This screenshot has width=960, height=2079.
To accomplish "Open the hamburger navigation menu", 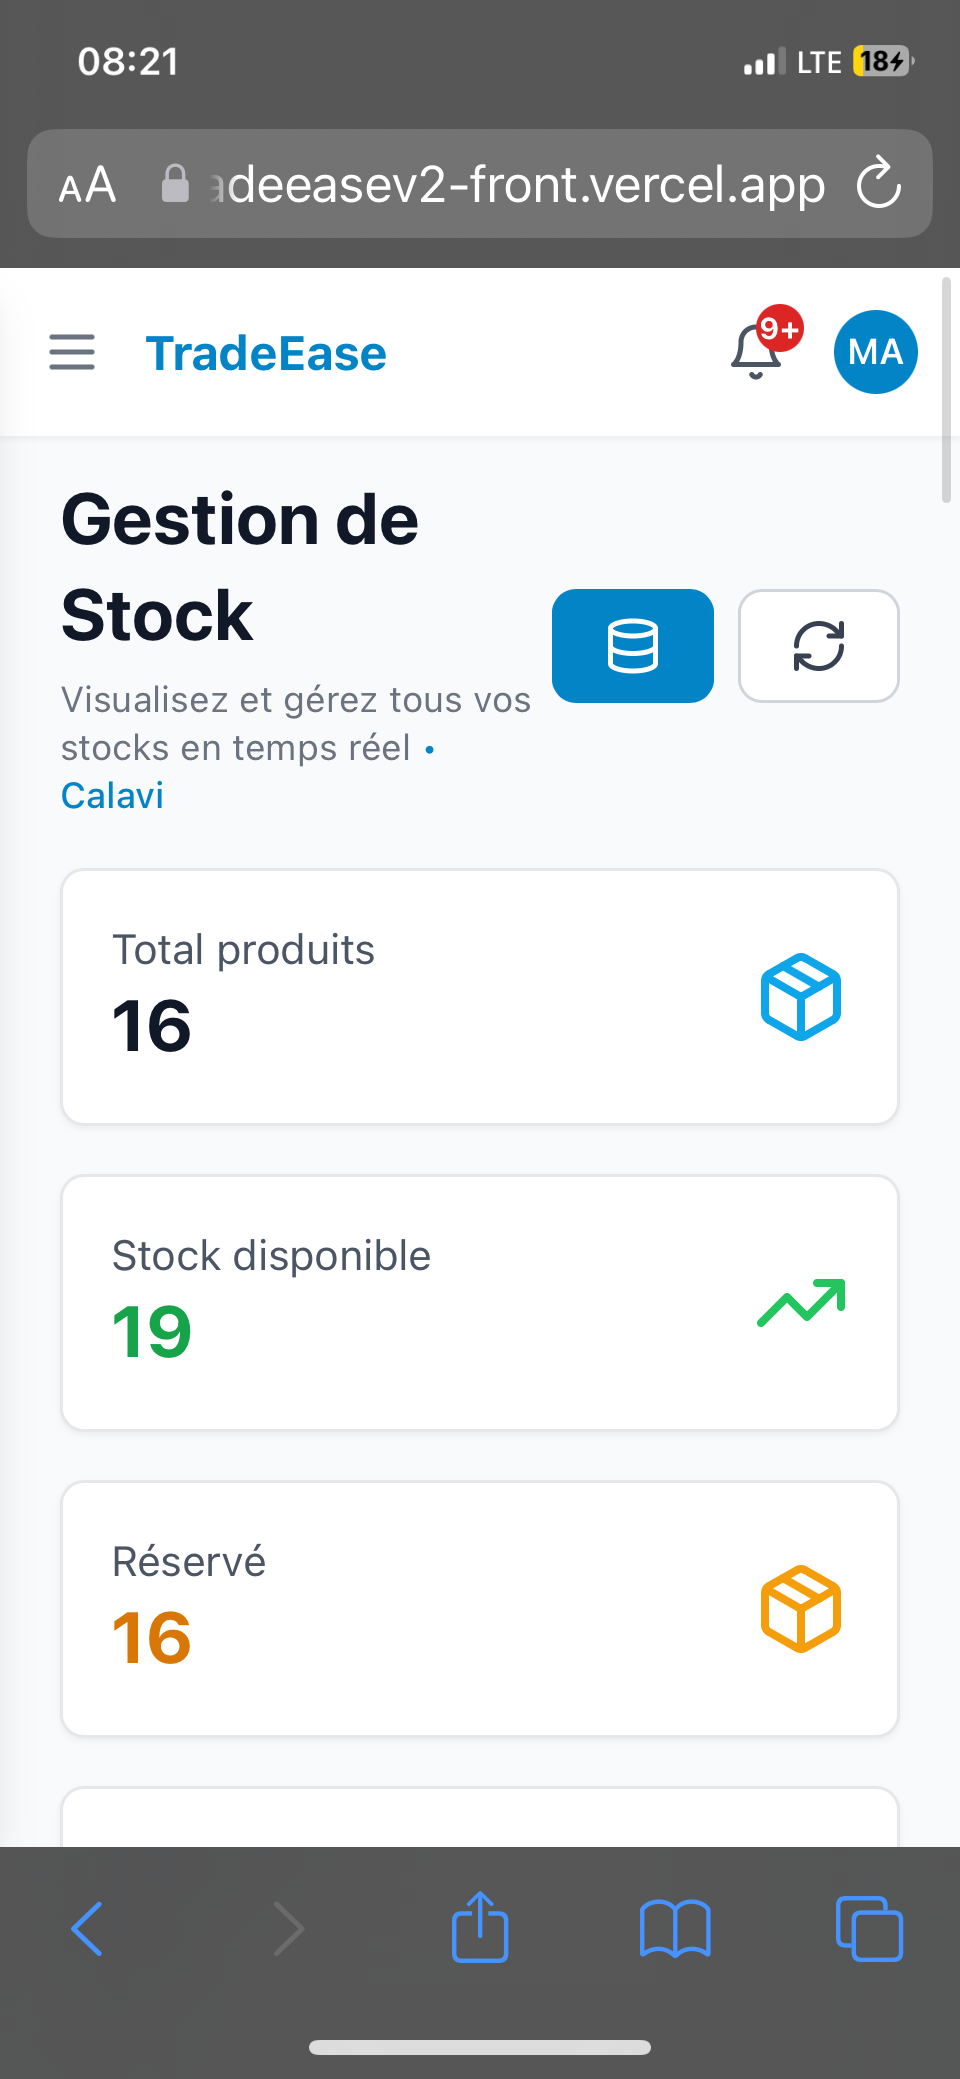I will (x=72, y=352).
